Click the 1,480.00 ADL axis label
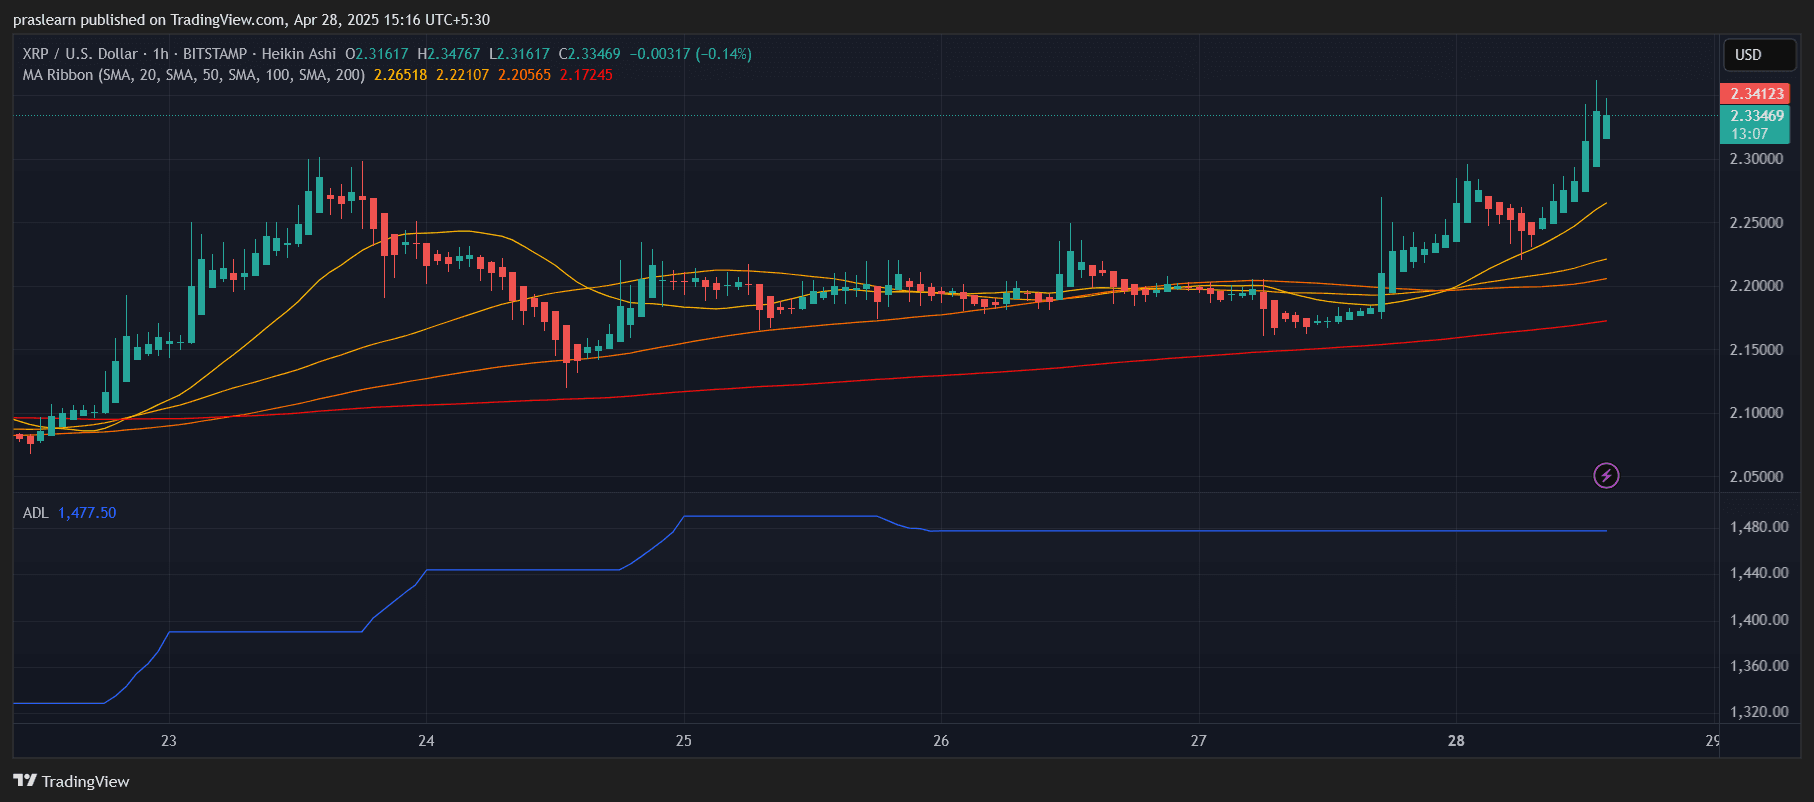1814x802 pixels. pyautogui.click(x=1759, y=527)
